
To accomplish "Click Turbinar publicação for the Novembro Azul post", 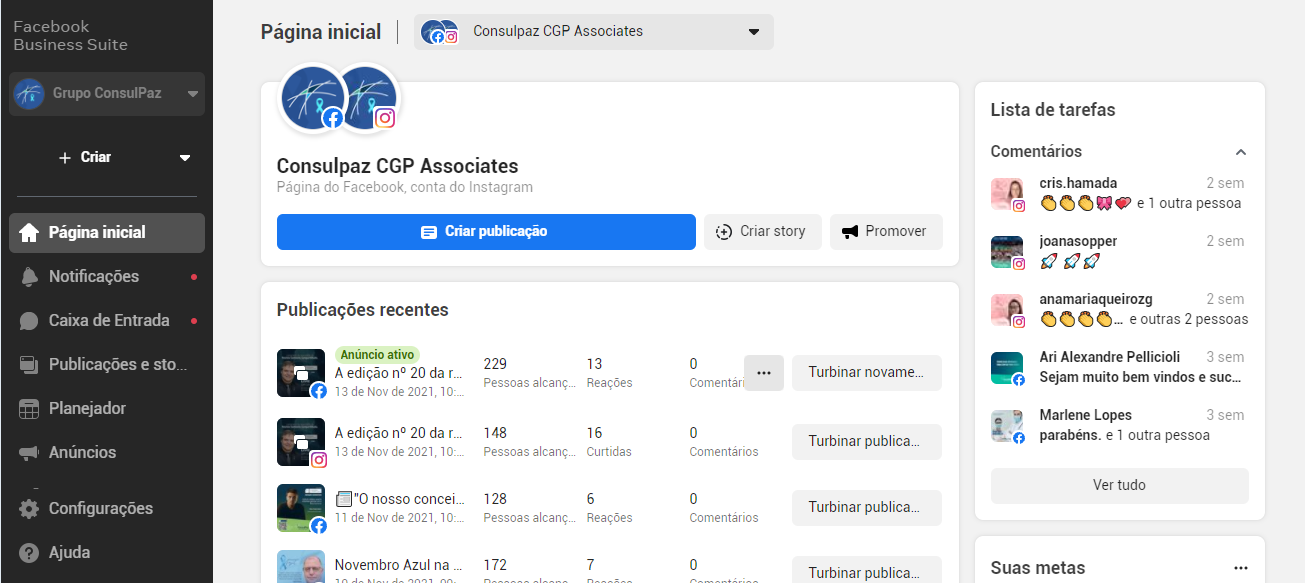I will tap(867, 570).
